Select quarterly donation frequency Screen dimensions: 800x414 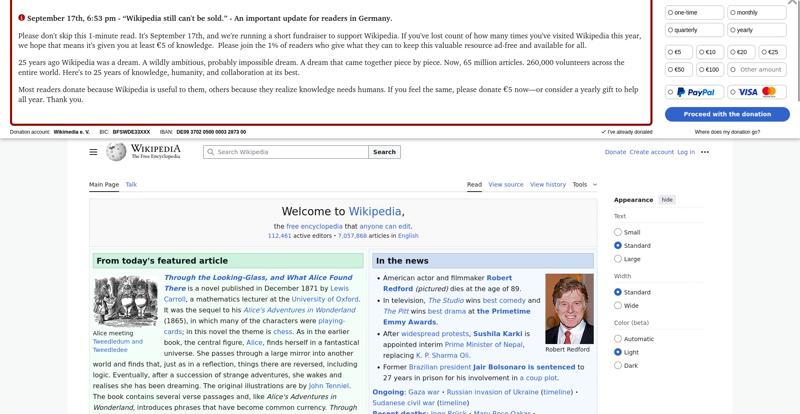694,30
